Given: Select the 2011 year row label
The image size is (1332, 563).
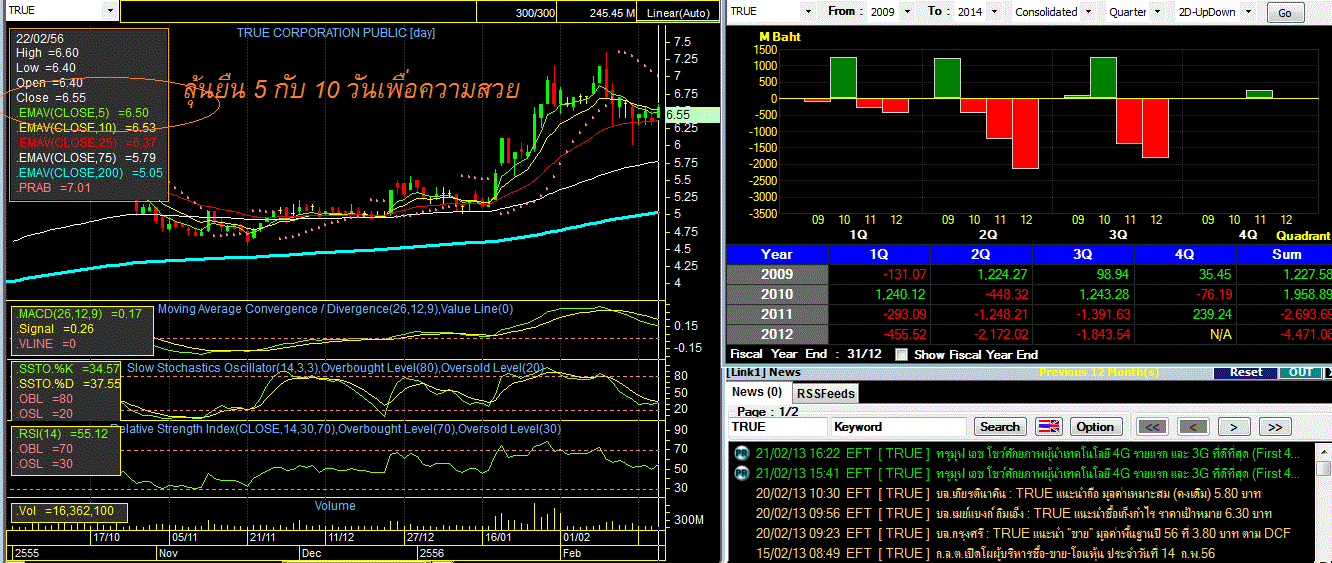Looking at the screenshot, I should (777, 314).
